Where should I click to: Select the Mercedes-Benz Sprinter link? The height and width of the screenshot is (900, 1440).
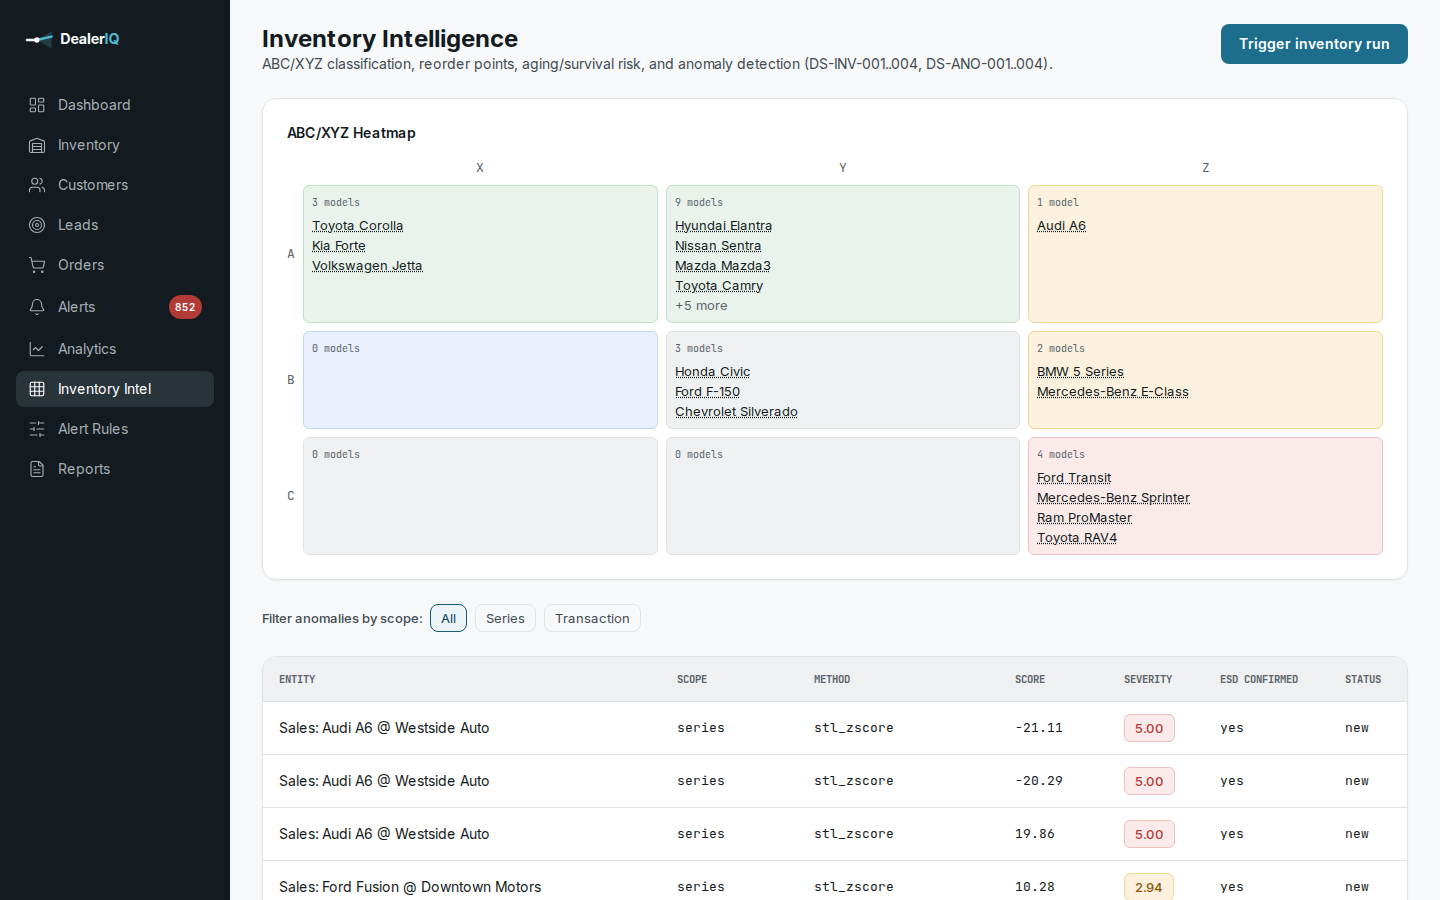click(1113, 498)
